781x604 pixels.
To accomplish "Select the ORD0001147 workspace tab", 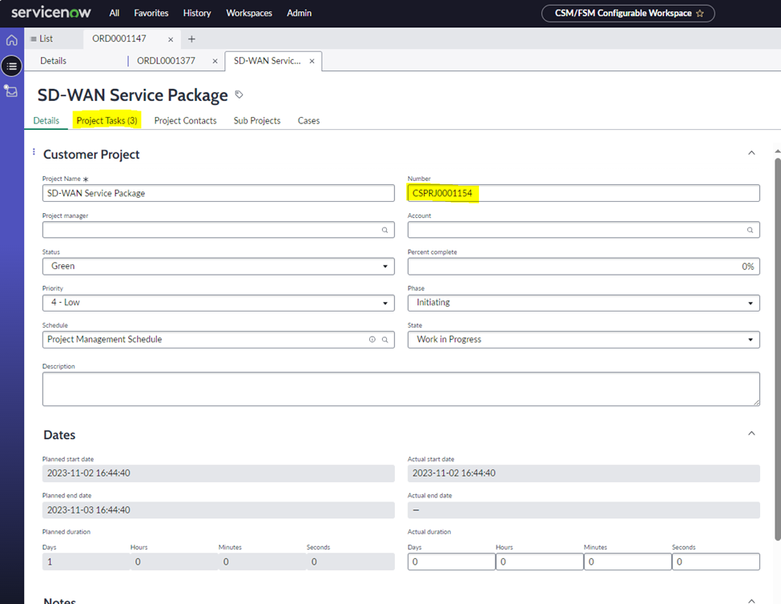I will point(119,39).
